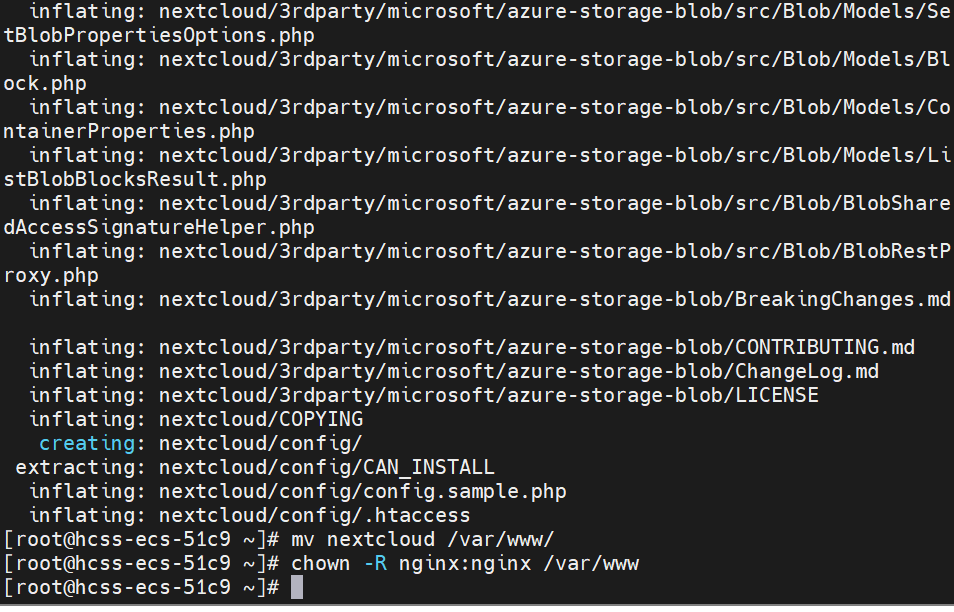Click the "nextcloud/COPYING" file path
The height and width of the screenshot is (612, 954).
coord(261,419)
